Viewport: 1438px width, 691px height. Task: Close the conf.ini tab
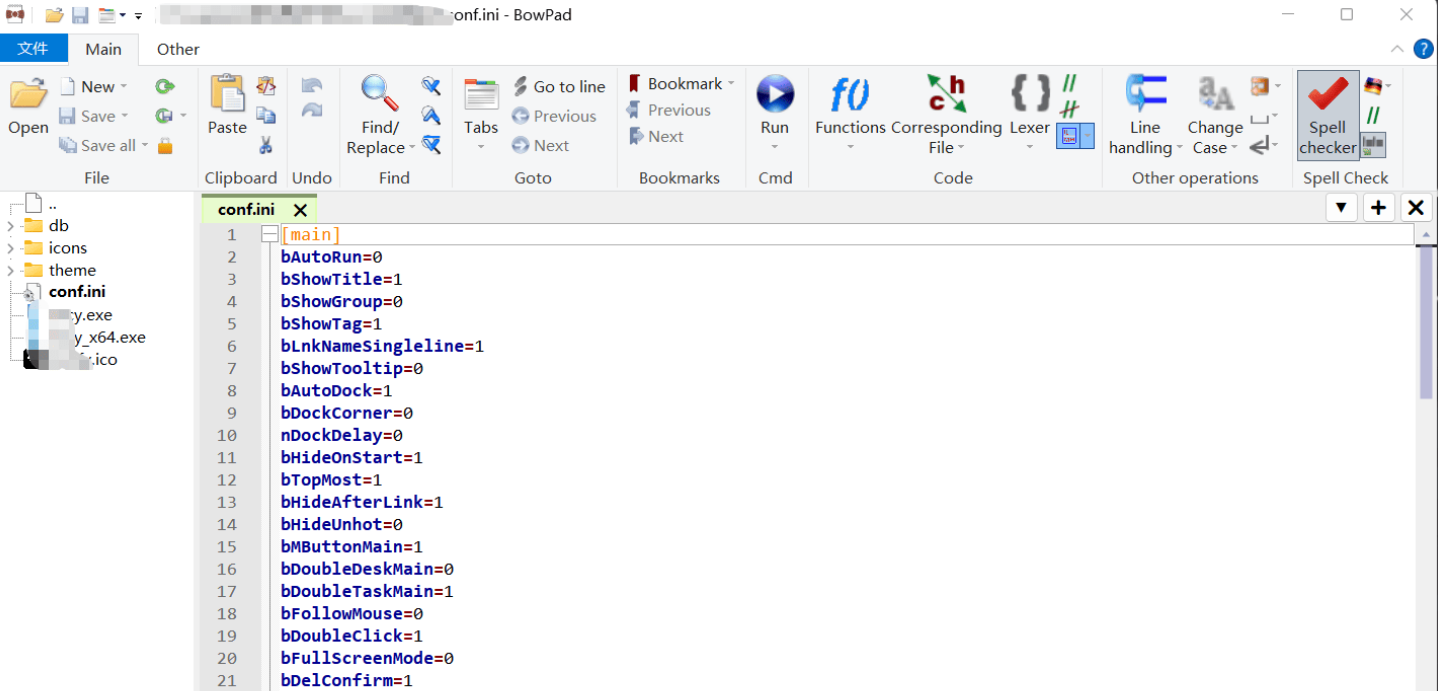pos(300,210)
